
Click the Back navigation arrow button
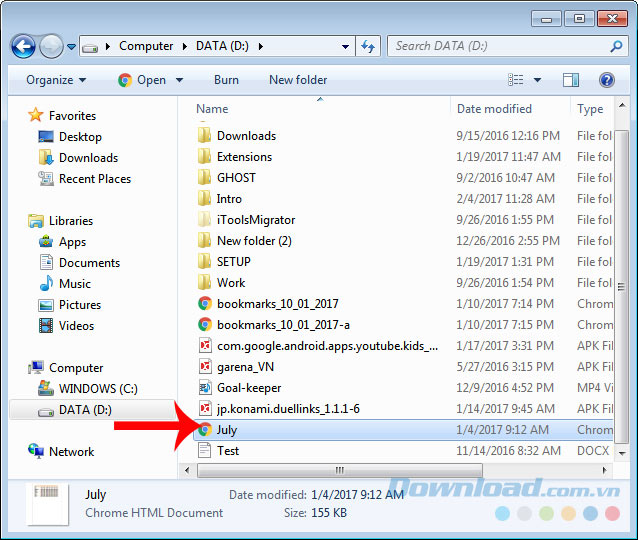click(x=23, y=47)
